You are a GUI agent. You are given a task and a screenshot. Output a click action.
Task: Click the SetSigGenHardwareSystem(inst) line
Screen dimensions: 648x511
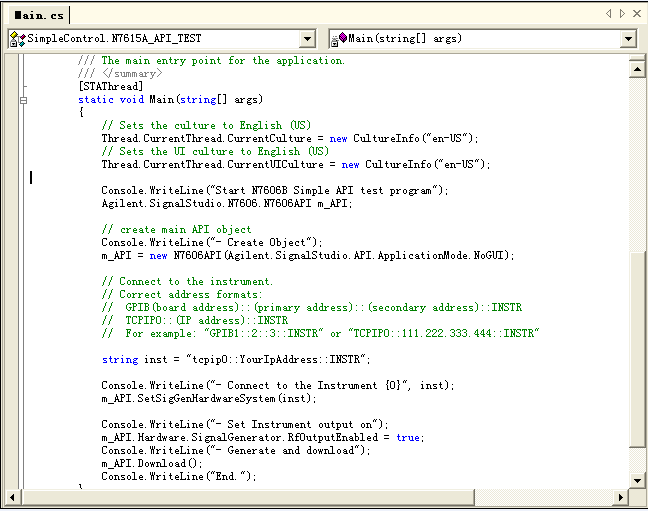click(209, 399)
